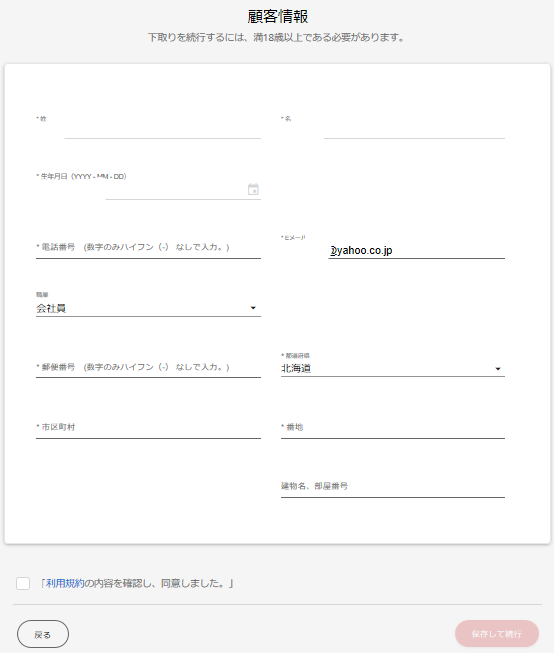This screenshot has width=554, height=653.
Task: Click the 建物名、部屋番号 building field
Action: coord(393,487)
